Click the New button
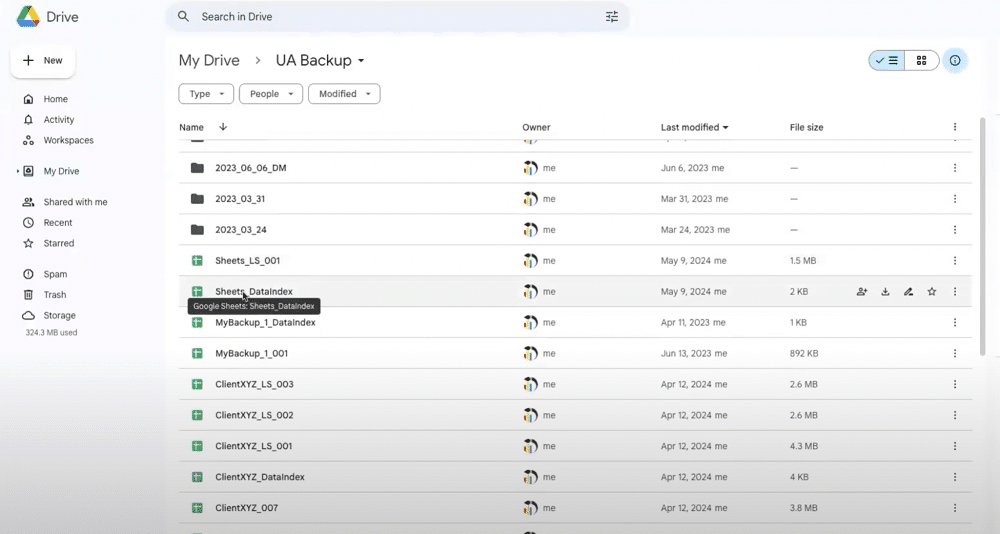The width and height of the screenshot is (1000, 534). pyautogui.click(x=43, y=61)
